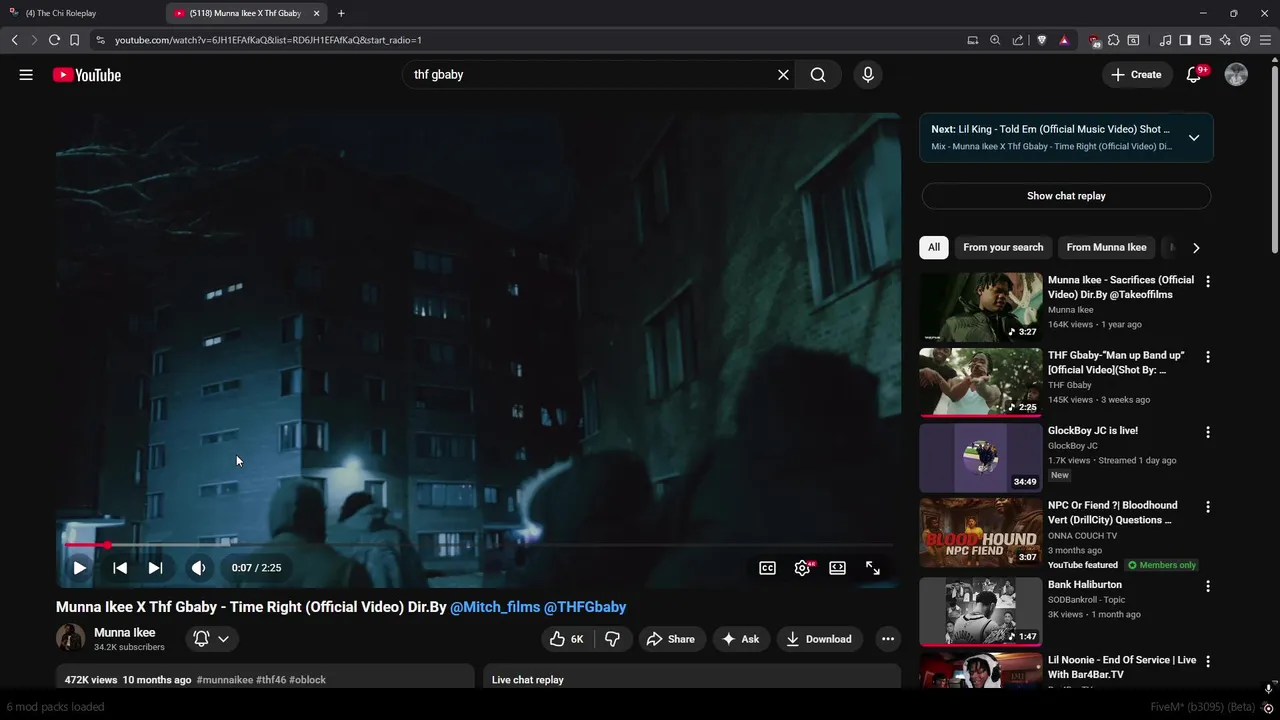This screenshot has height=720, width=1280.
Task: Open the GlockBoy JC is live thumbnail
Action: [x=981, y=457]
